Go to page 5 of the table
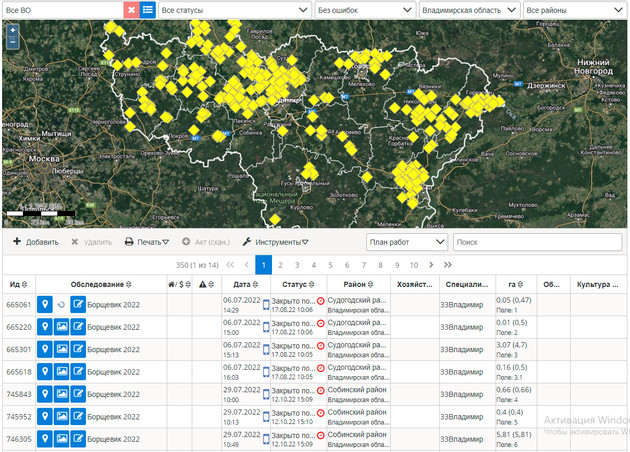630x452 pixels. click(x=331, y=265)
